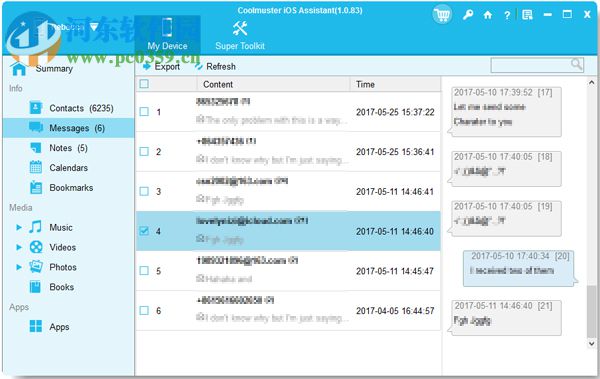Open help with the question mark icon
The width and height of the screenshot is (600, 379).
point(507,15)
